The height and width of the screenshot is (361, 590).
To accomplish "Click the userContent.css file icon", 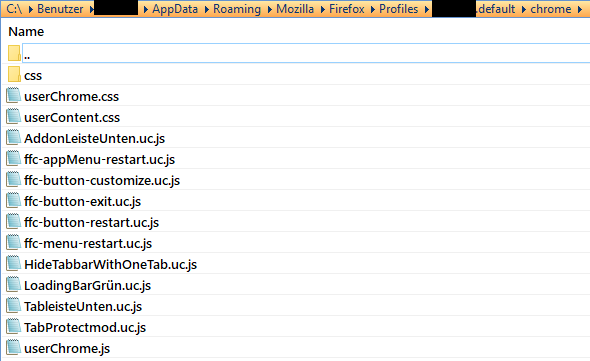I will (x=14, y=116).
